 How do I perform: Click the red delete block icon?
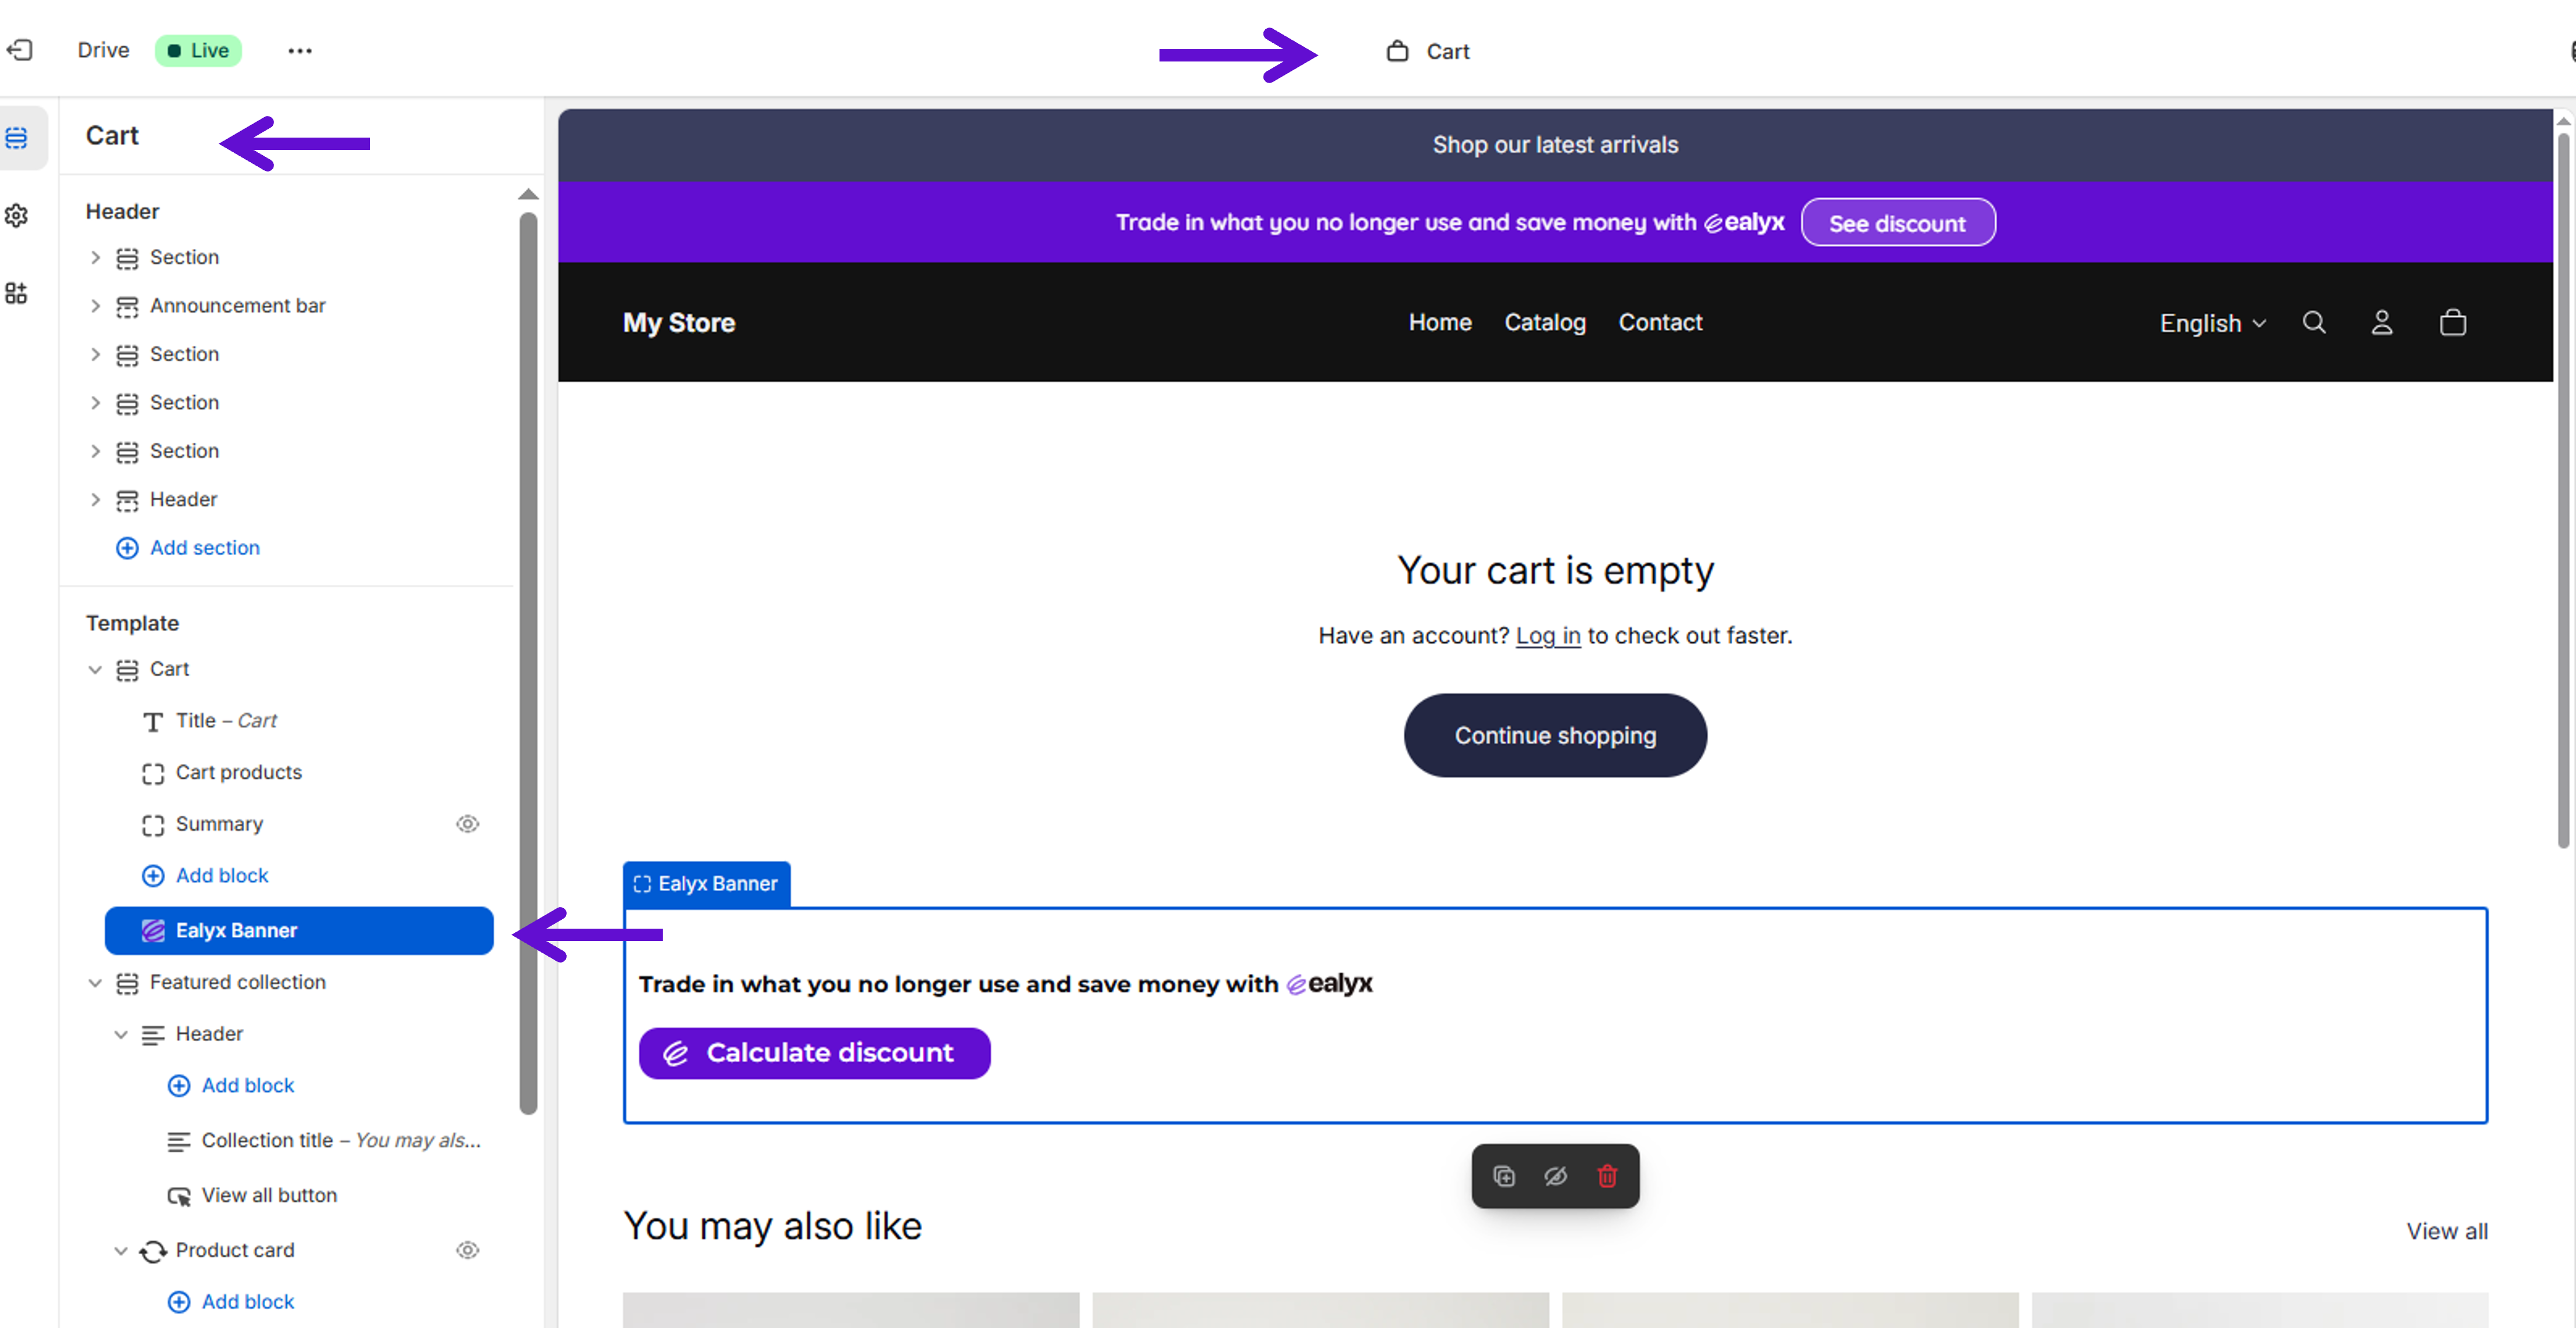coord(1606,1176)
